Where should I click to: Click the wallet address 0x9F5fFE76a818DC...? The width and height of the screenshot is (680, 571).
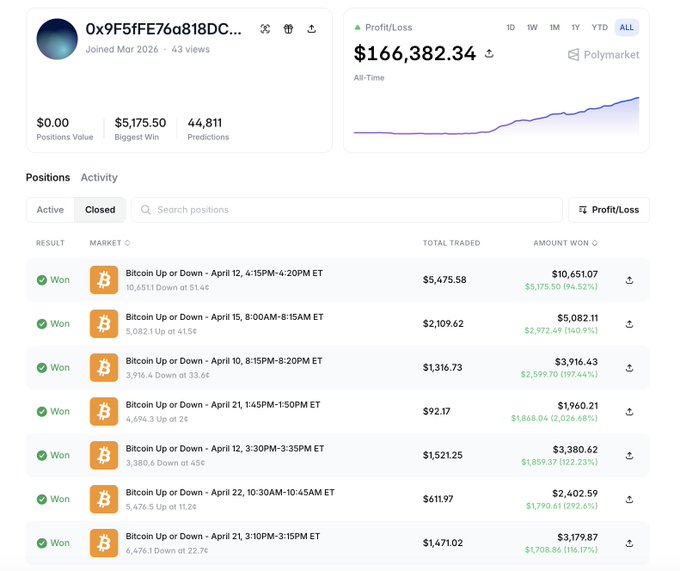tap(163, 29)
